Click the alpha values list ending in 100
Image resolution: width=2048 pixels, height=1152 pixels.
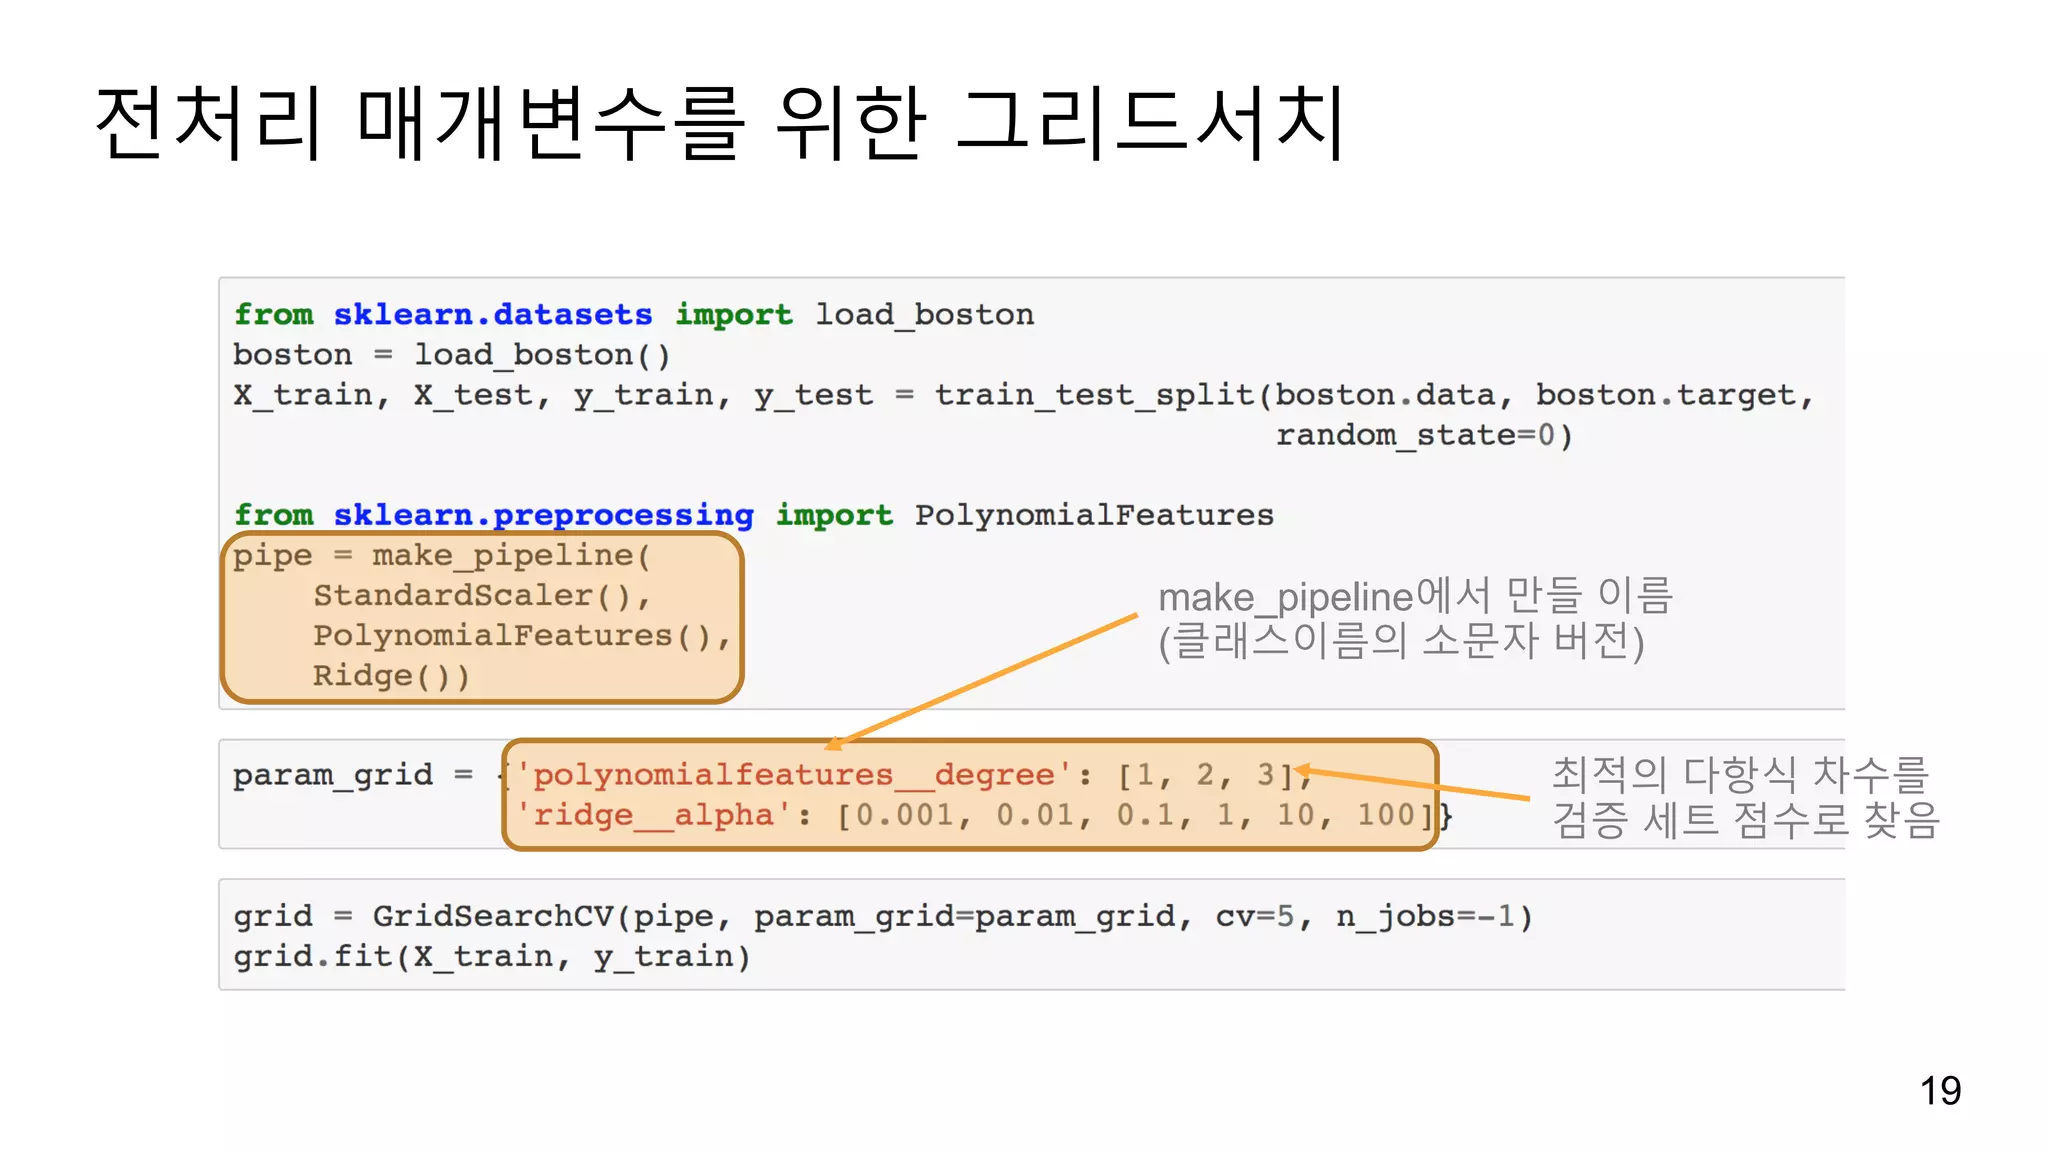(x=1135, y=815)
